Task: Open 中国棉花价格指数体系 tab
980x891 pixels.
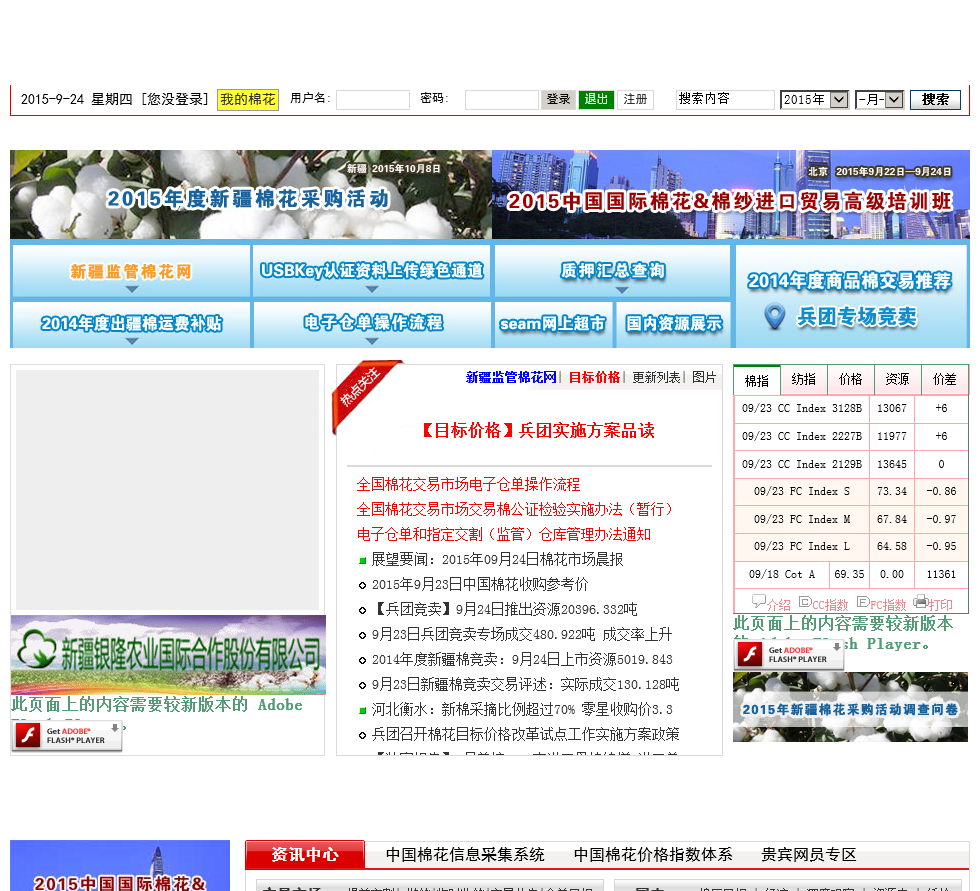Action: pos(653,854)
